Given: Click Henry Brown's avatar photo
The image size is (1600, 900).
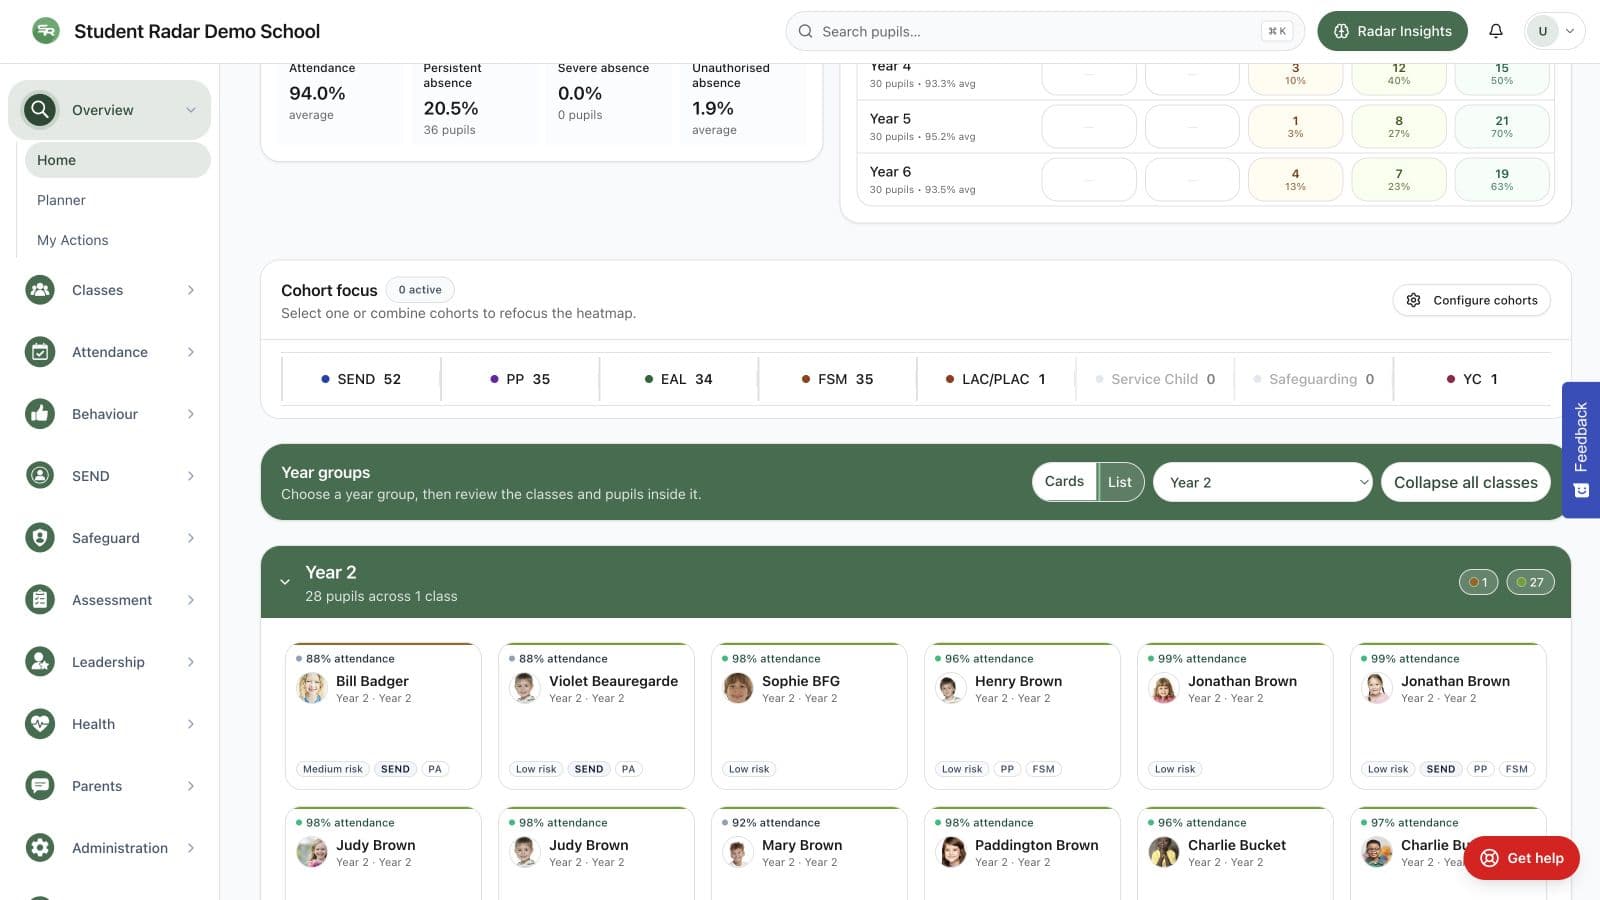Looking at the screenshot, I should [x=951, y=688].
